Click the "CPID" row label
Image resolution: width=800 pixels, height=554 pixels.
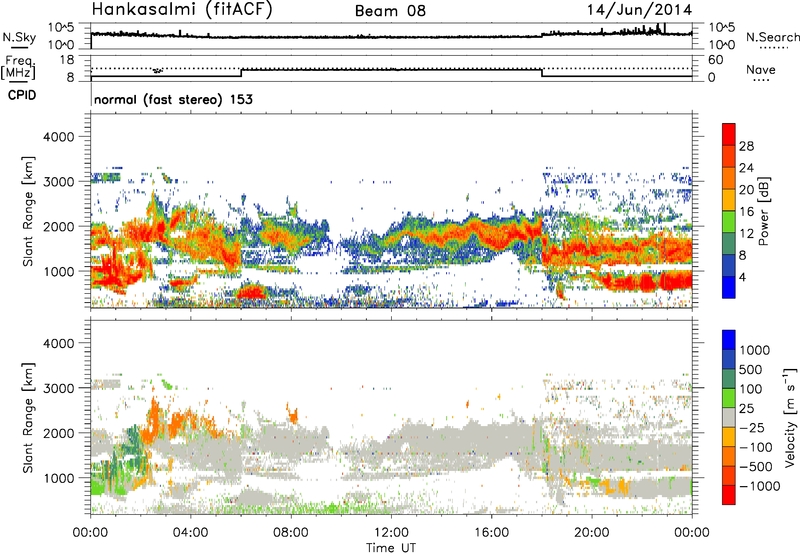22,95
